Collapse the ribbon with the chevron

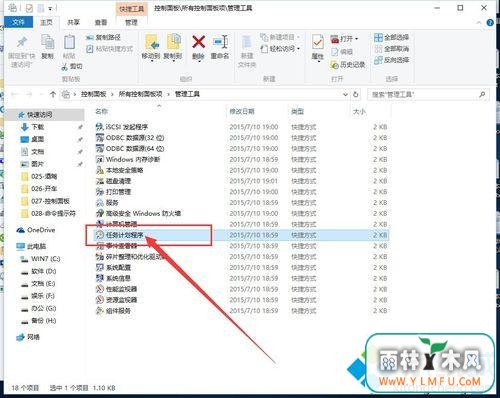click(x=479, y=23)
